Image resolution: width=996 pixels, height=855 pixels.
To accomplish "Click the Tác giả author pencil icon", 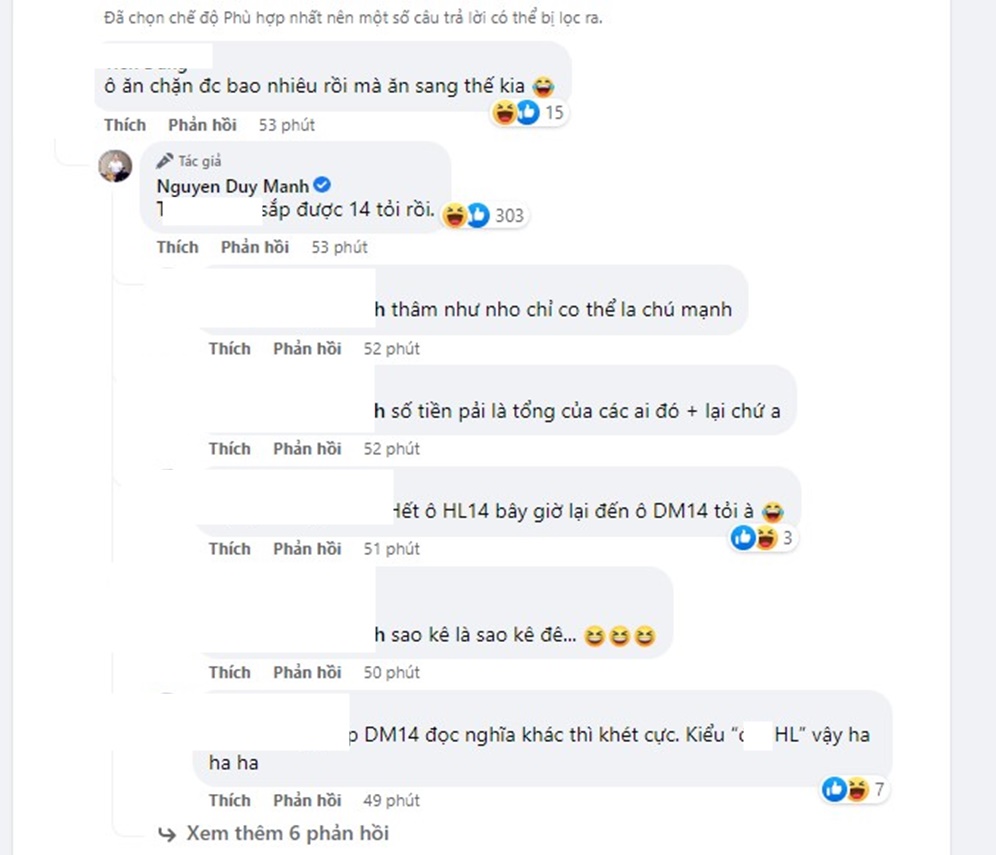I will click(165, 160).
